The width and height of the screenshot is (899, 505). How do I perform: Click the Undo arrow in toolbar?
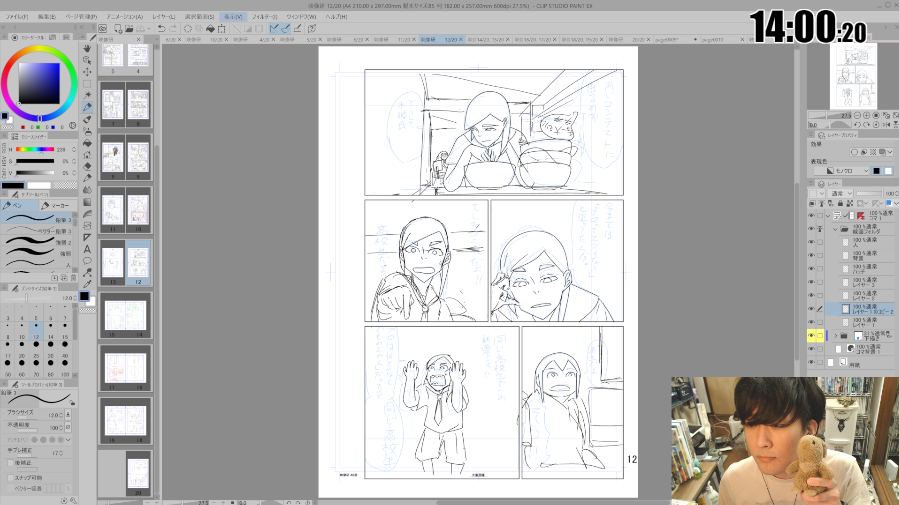point(162,28)
